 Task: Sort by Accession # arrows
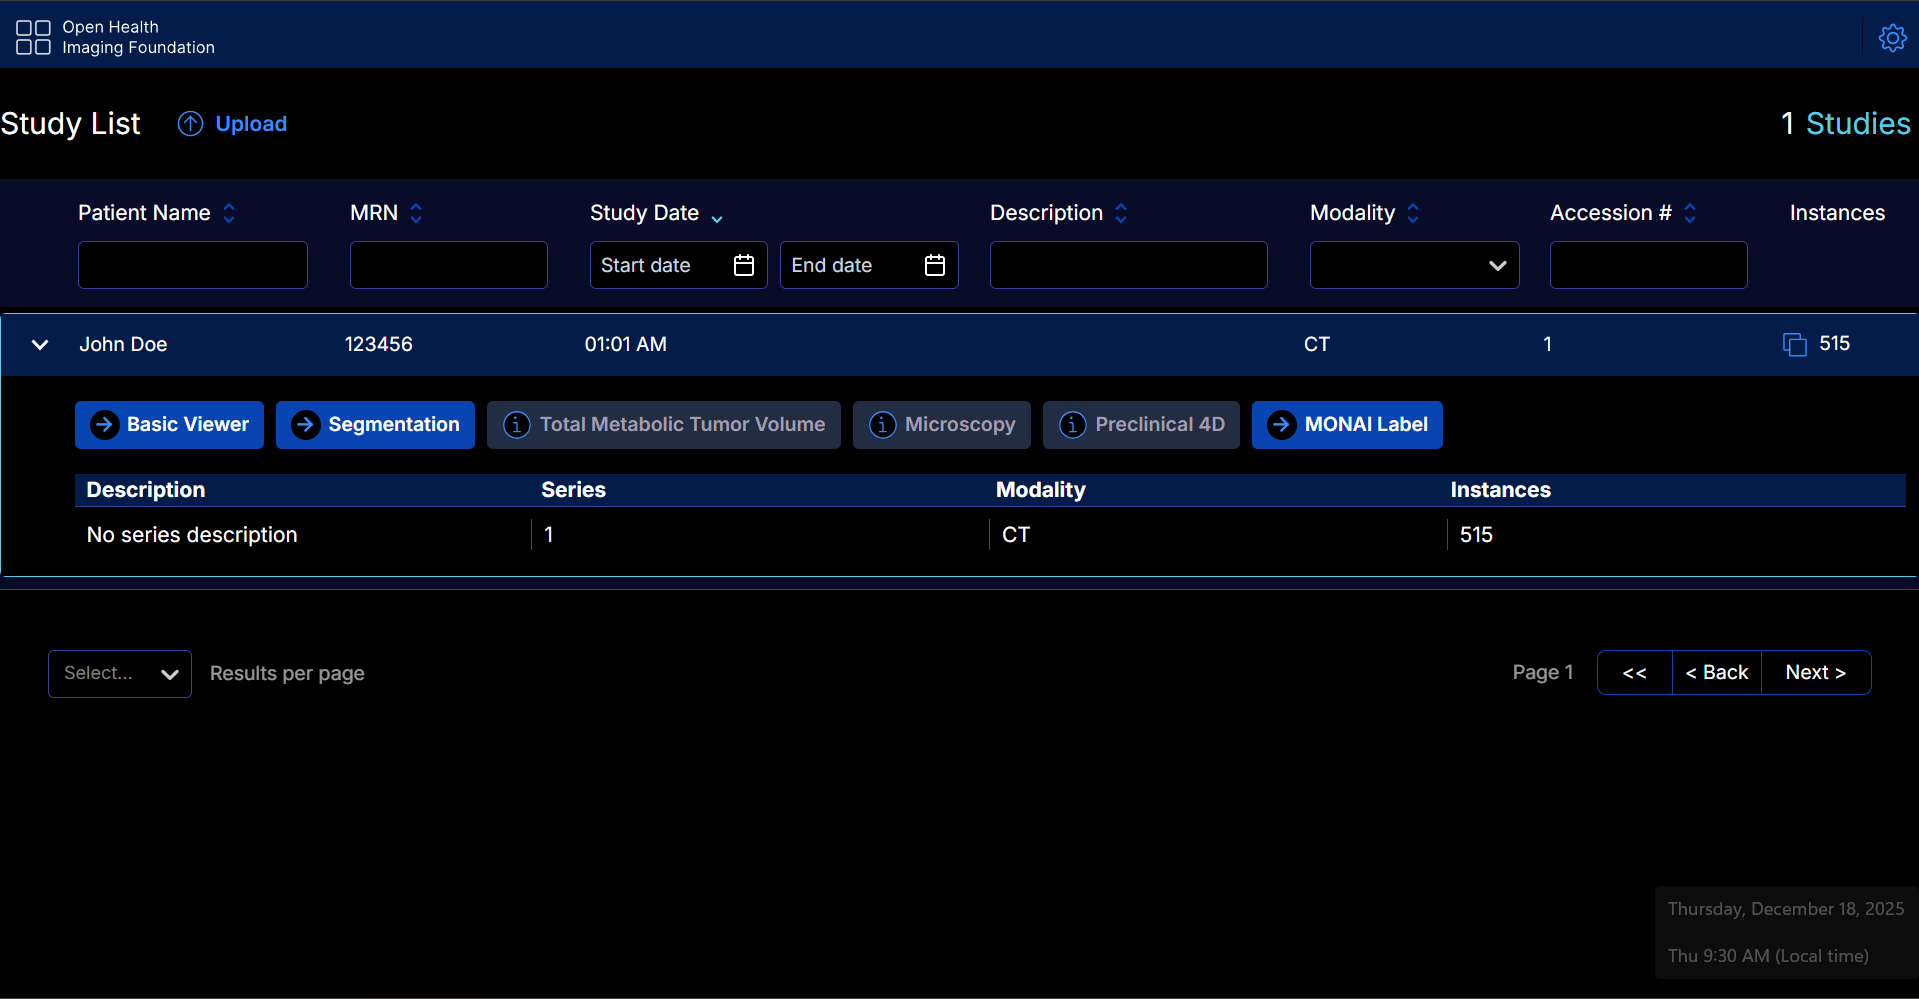1690,213
